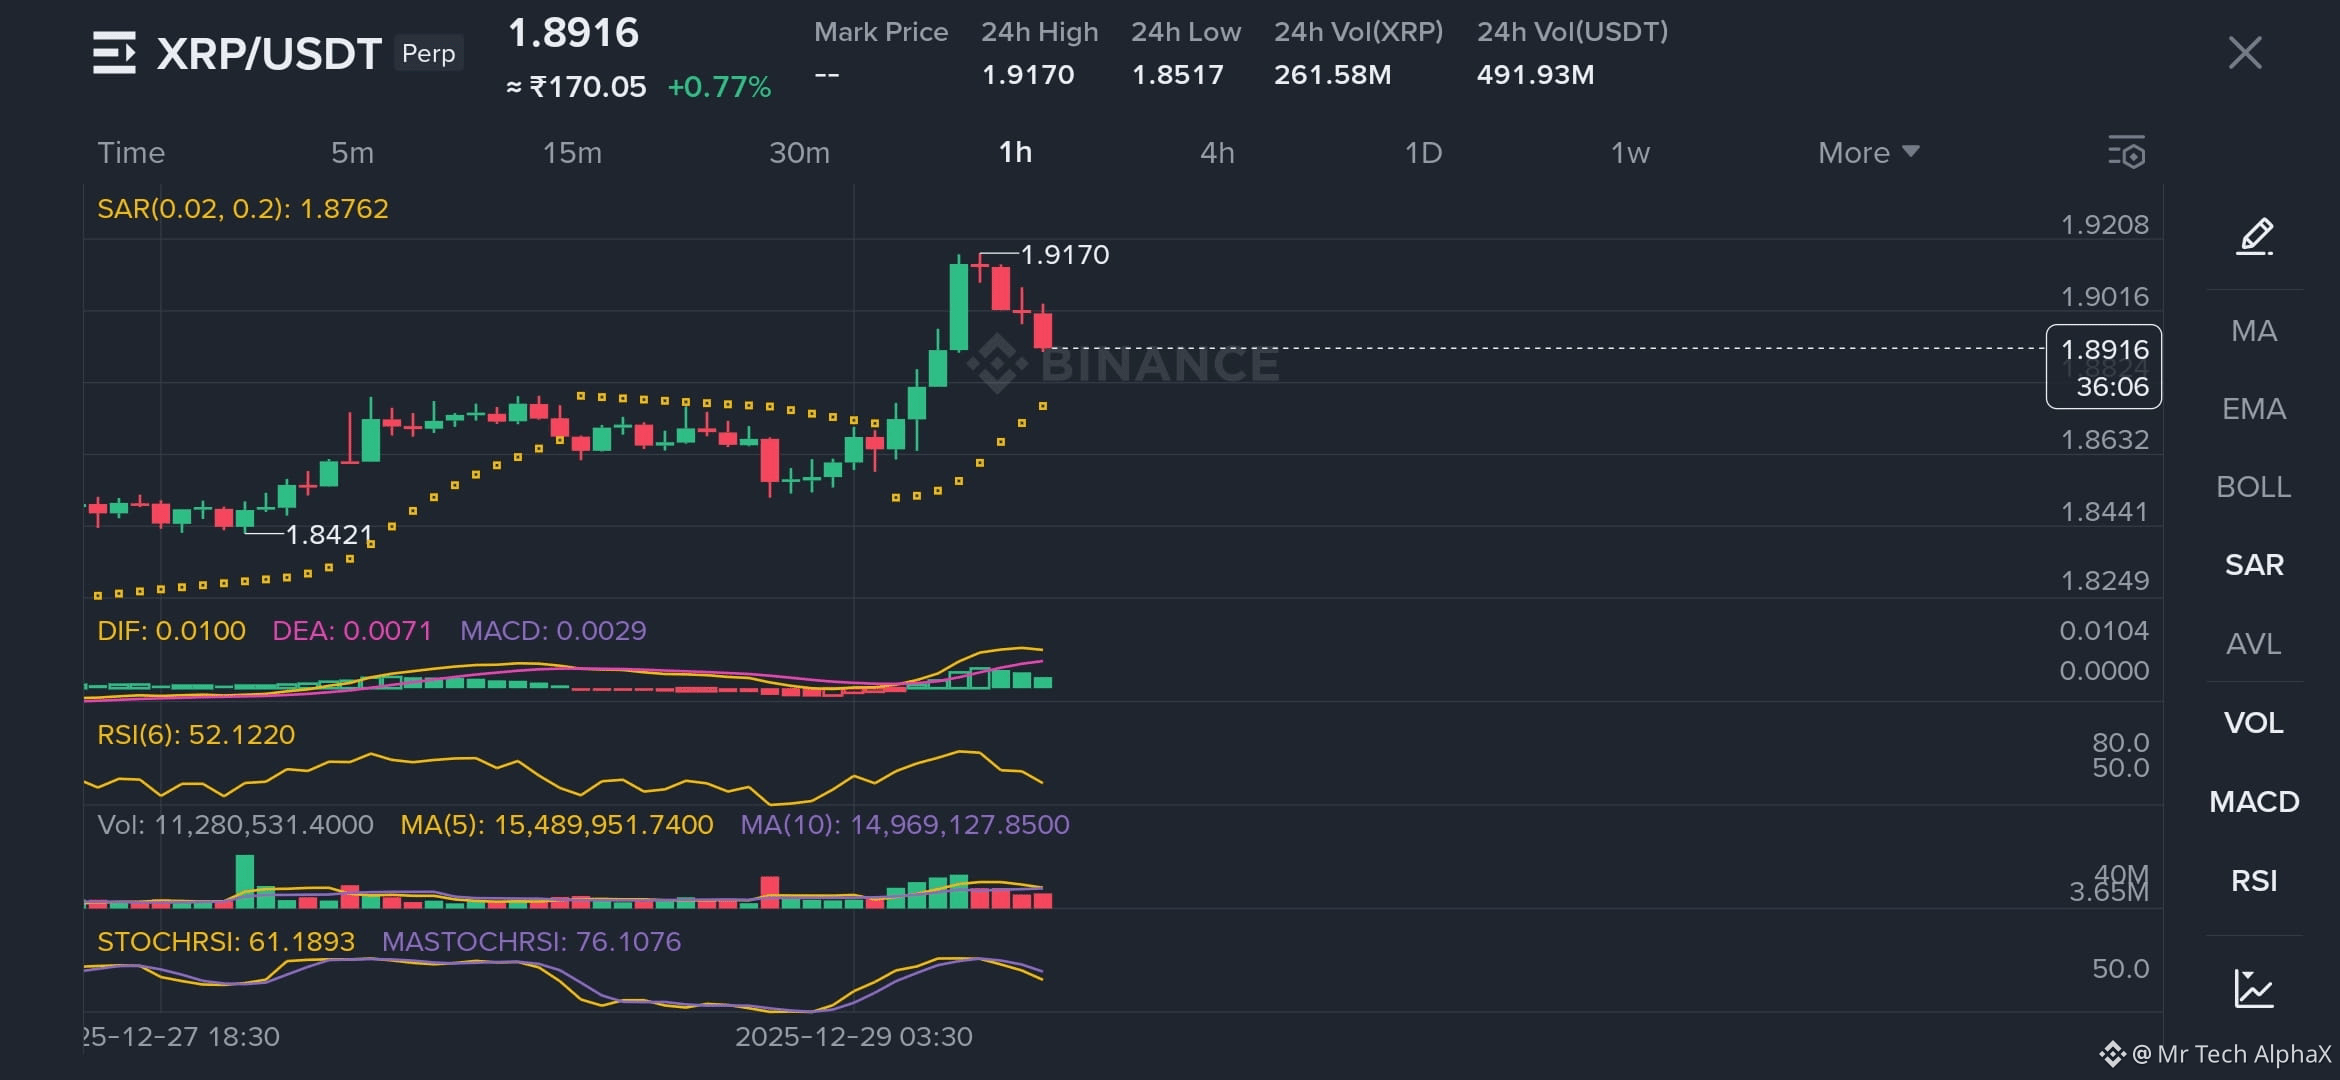Disable the SAR indicator
This screenshot has width=2340, height=1080.
click(x=2254, y=565)
